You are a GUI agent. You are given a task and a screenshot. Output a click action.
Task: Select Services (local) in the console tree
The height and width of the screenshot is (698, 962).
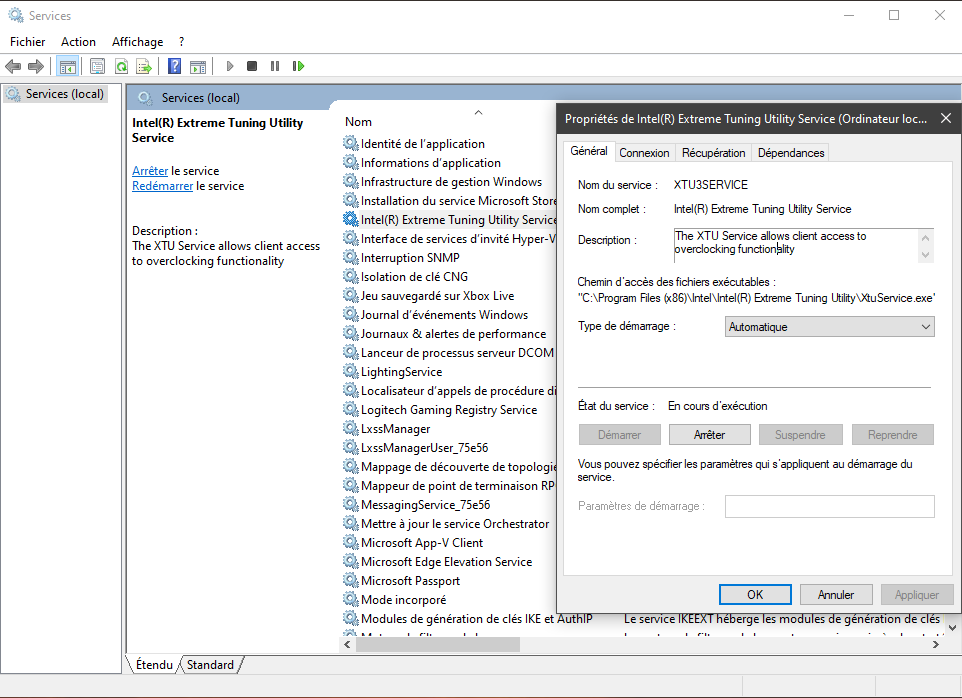click(x=55, y=94)
